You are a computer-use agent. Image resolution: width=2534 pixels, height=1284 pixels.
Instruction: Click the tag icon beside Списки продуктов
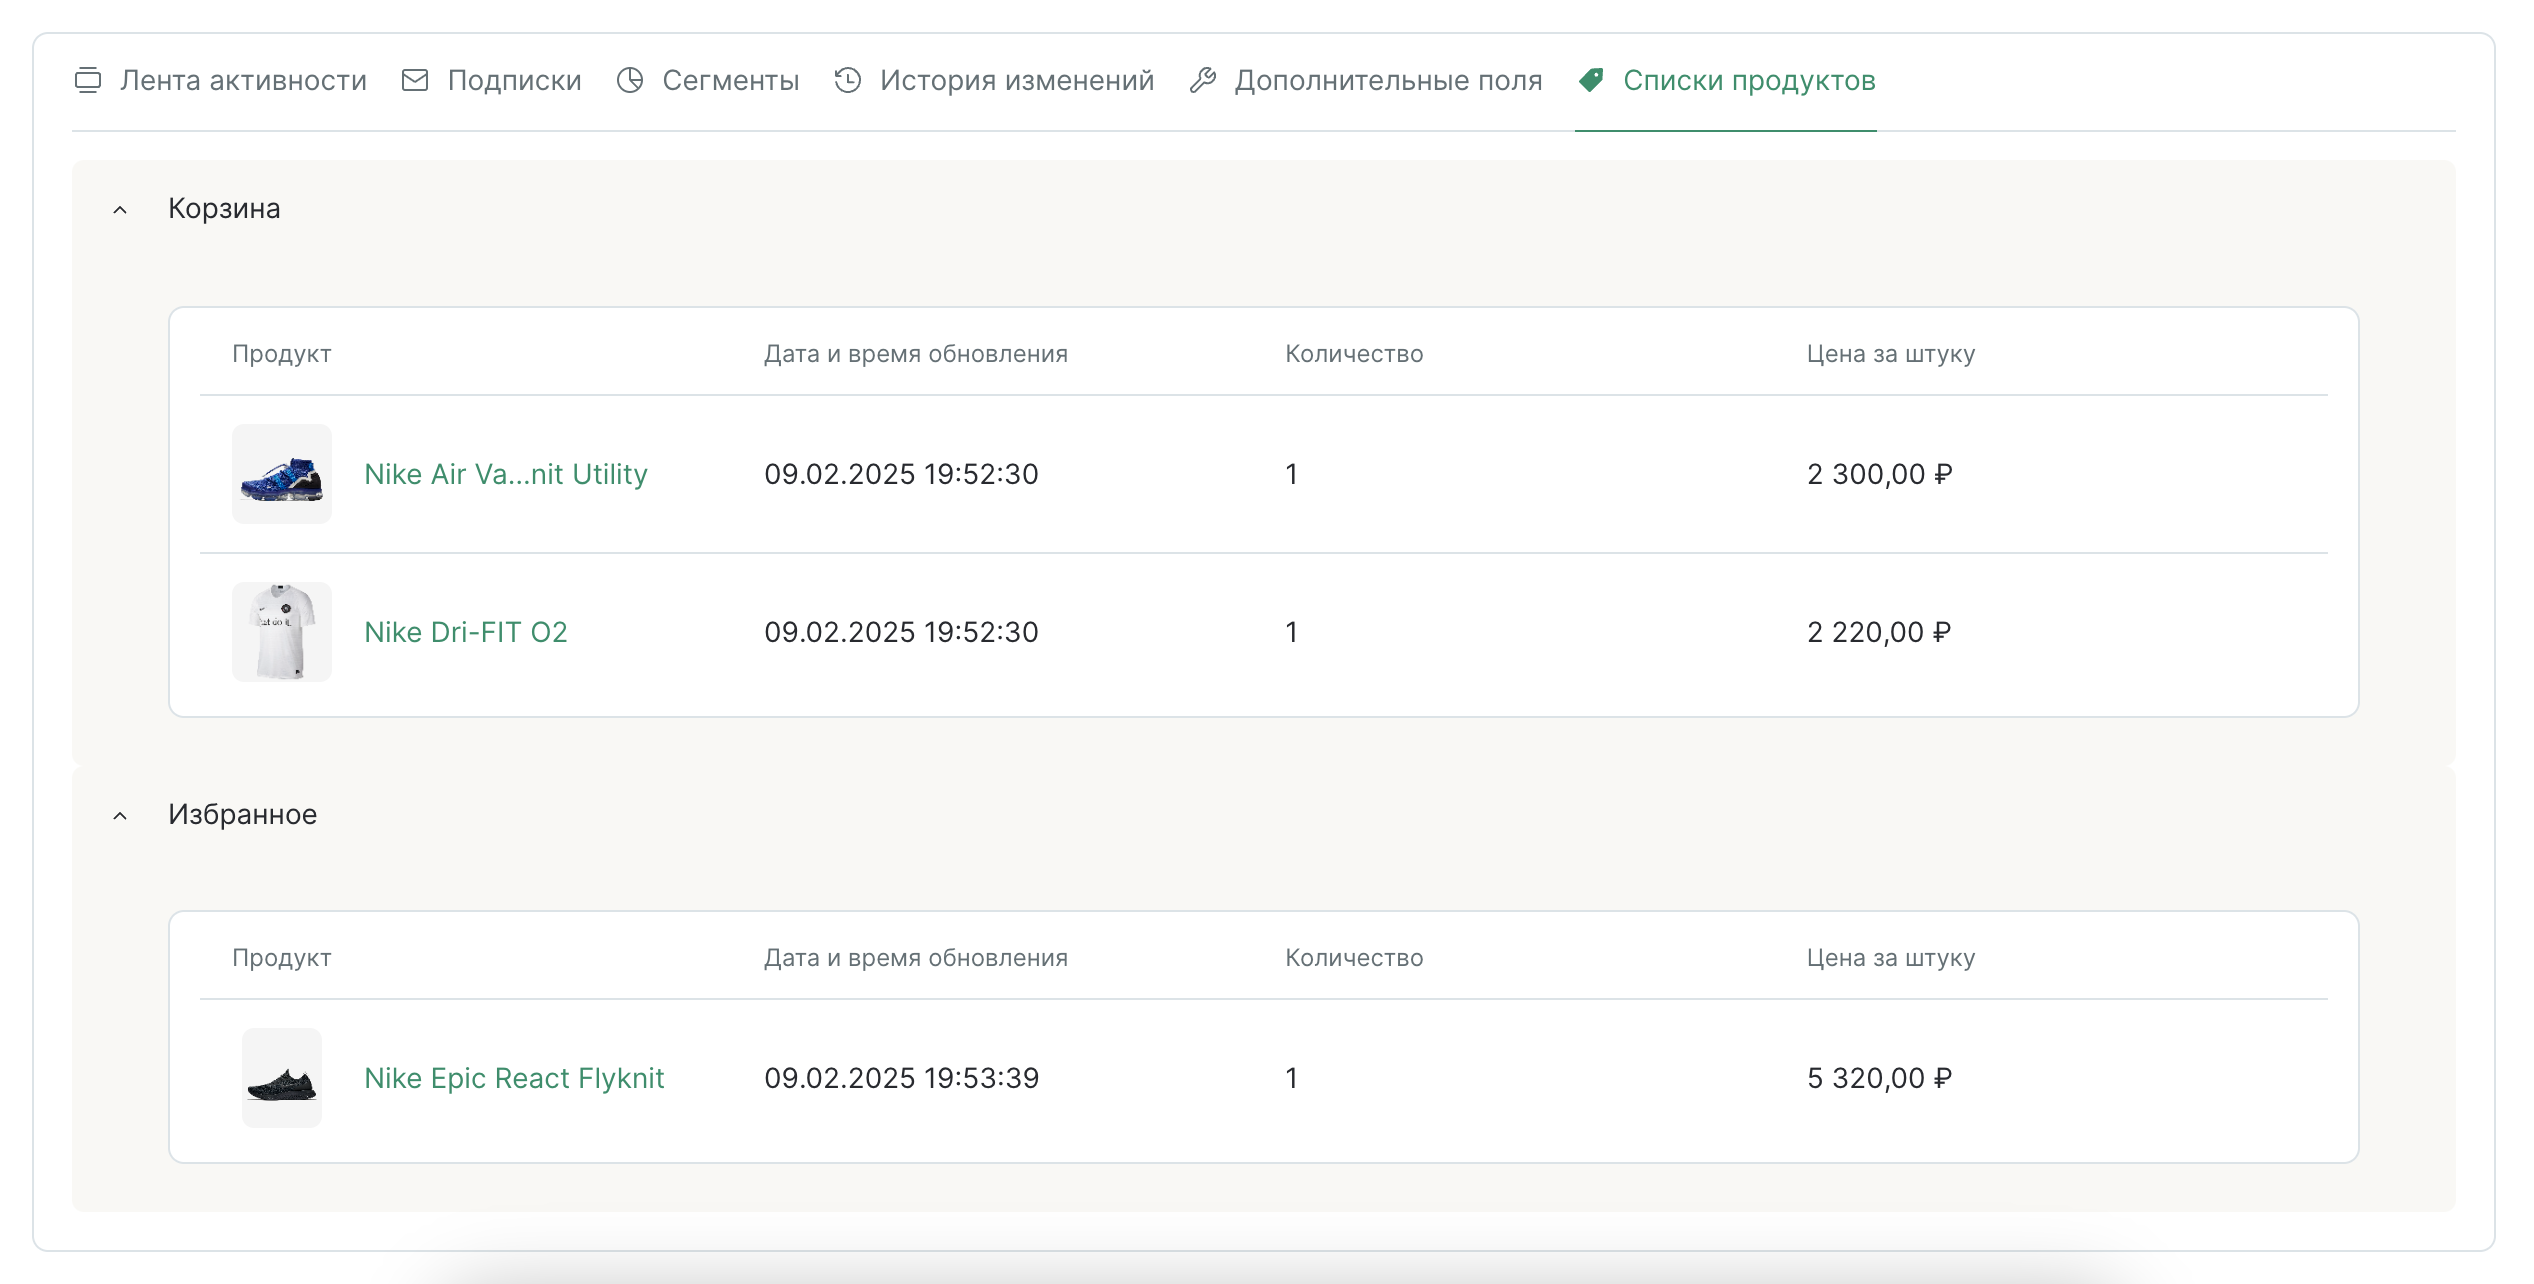pyautogui.click(x=1591, y=80)
